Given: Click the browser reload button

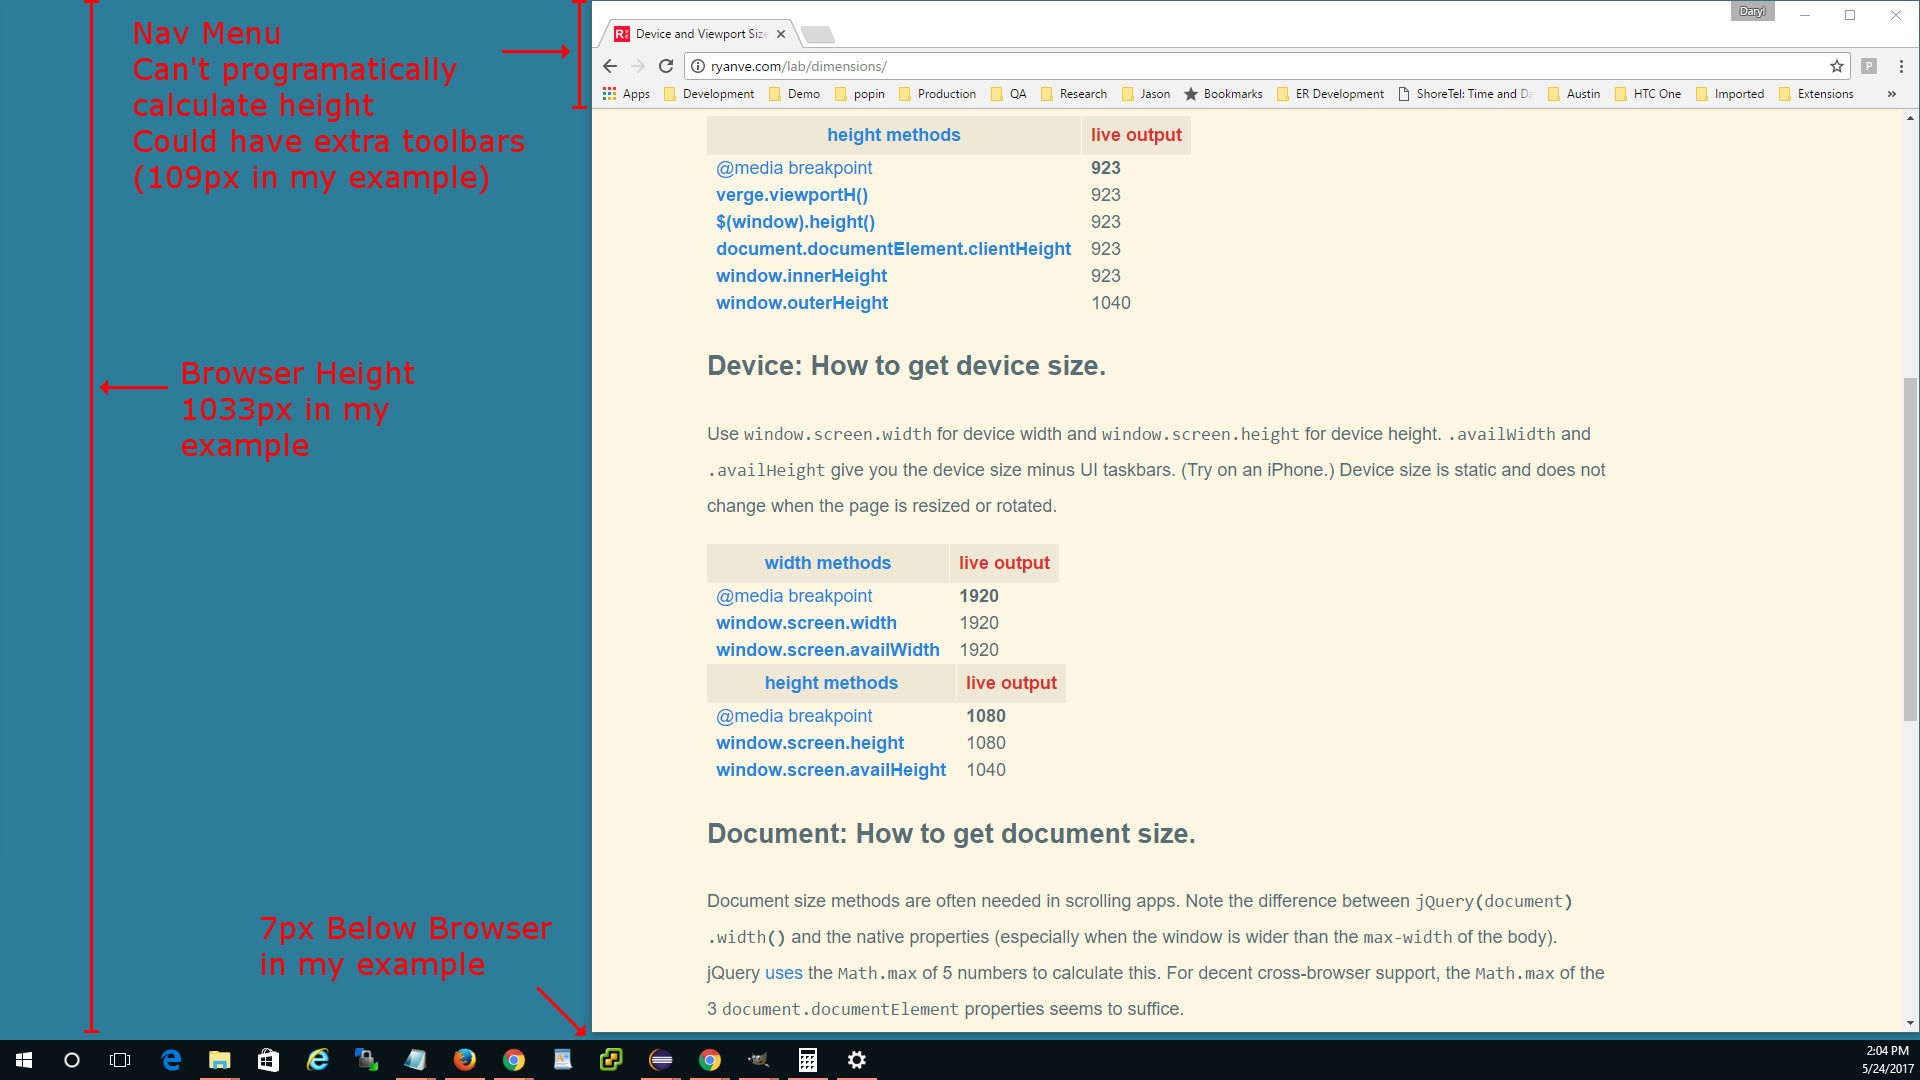Looking at the screenshot, I should point(666,66).
